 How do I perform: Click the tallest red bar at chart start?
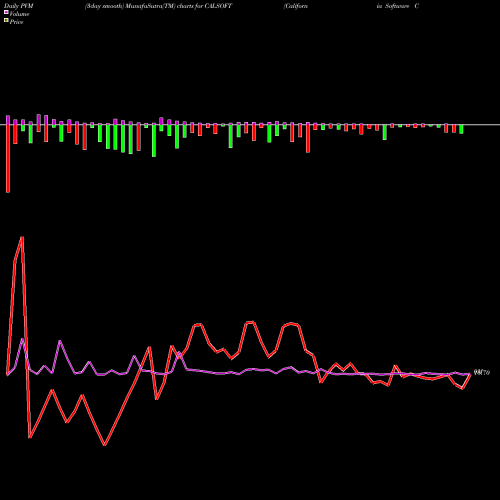[x=8, y=158]
